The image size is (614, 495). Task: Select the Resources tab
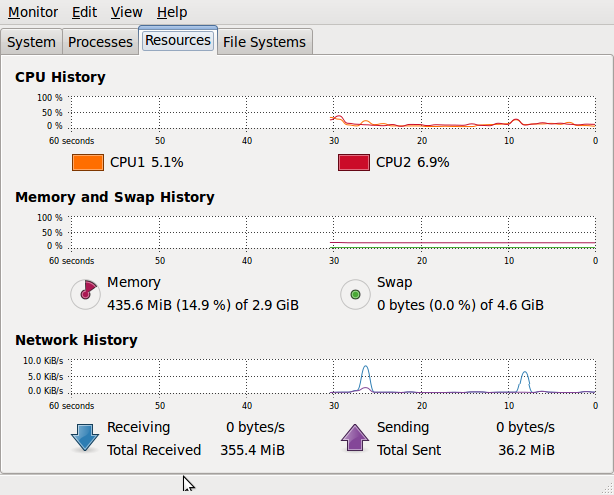pos(178,40)
